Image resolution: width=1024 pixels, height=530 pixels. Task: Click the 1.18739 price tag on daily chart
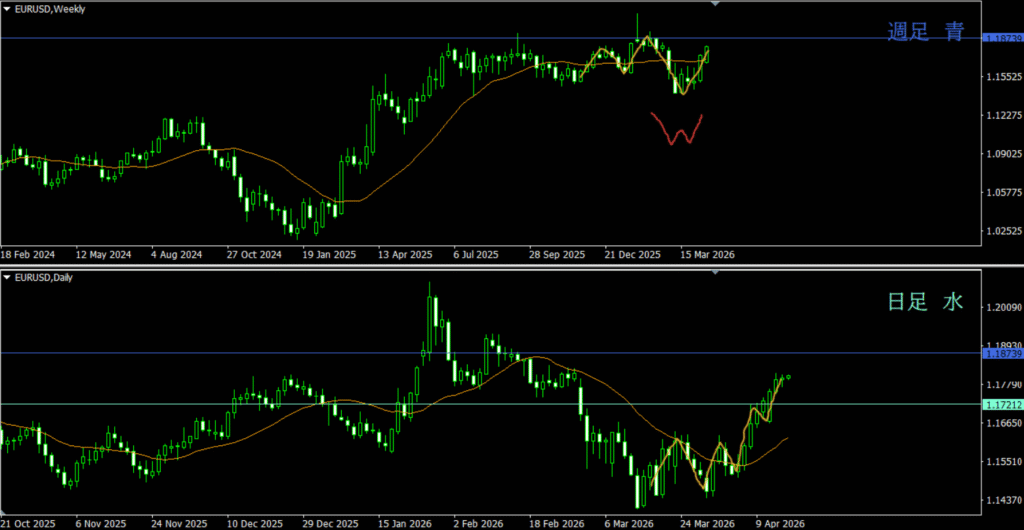click(x=1003, y=354)
